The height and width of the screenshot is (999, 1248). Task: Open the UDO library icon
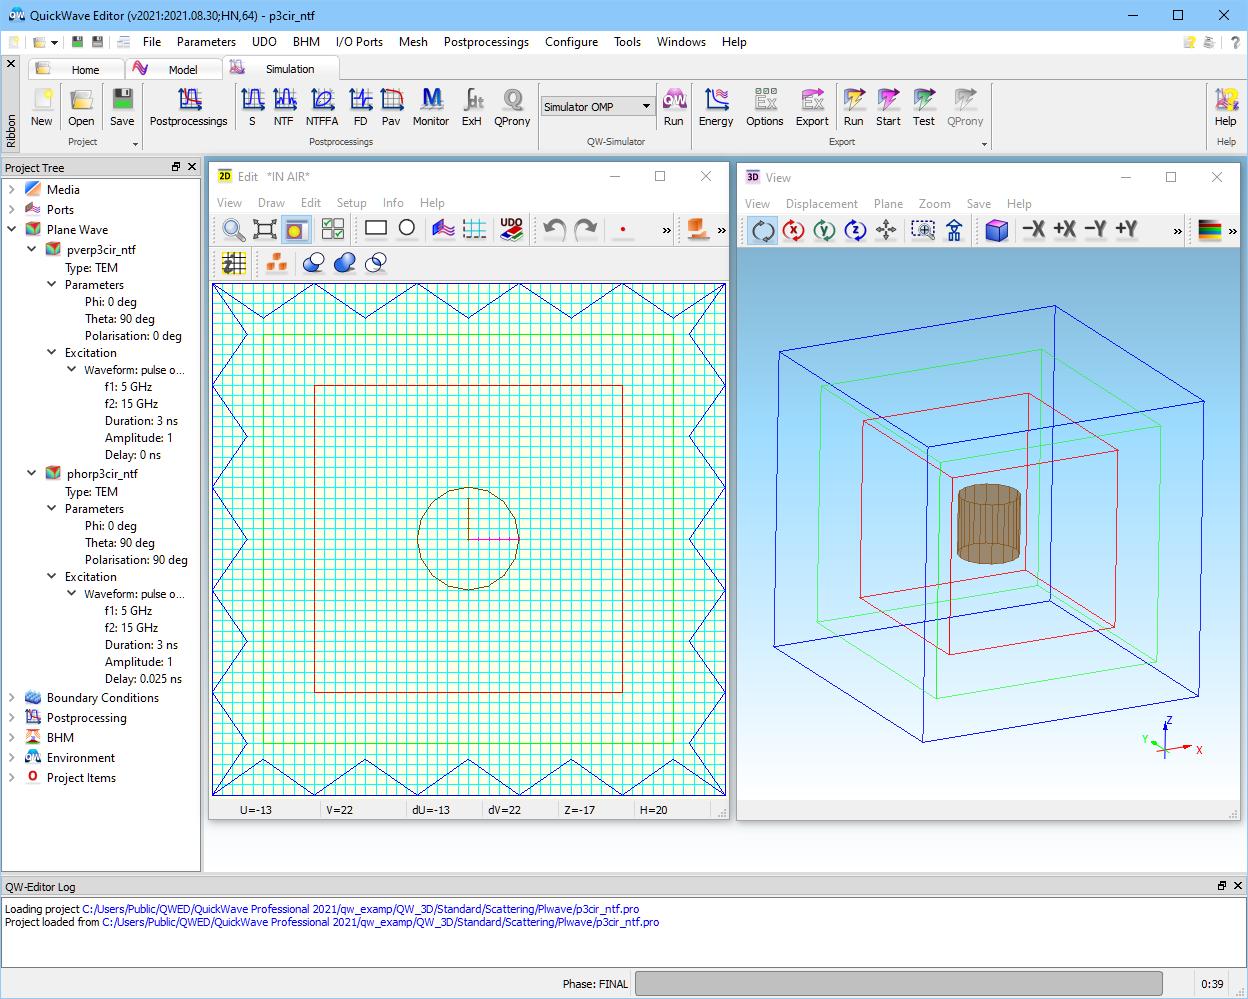(511, 229)
